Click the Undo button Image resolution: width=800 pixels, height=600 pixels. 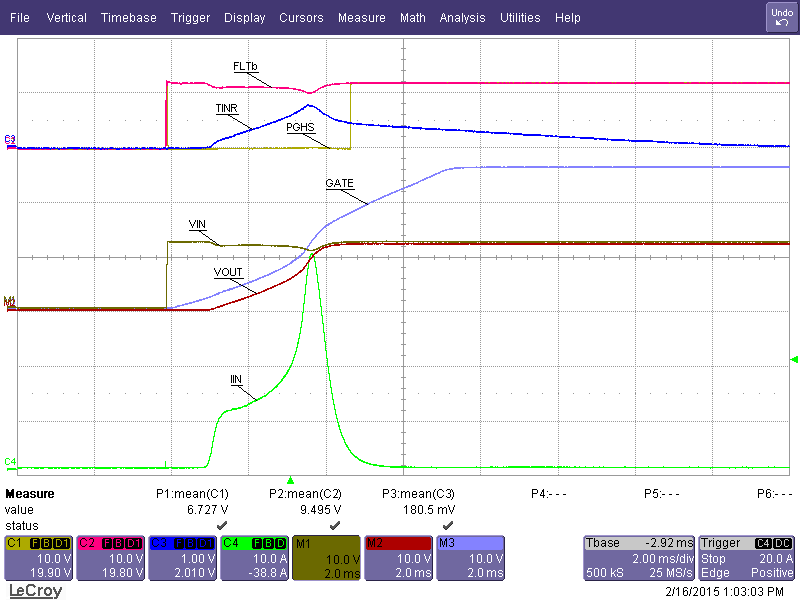[x=781, y=16]
